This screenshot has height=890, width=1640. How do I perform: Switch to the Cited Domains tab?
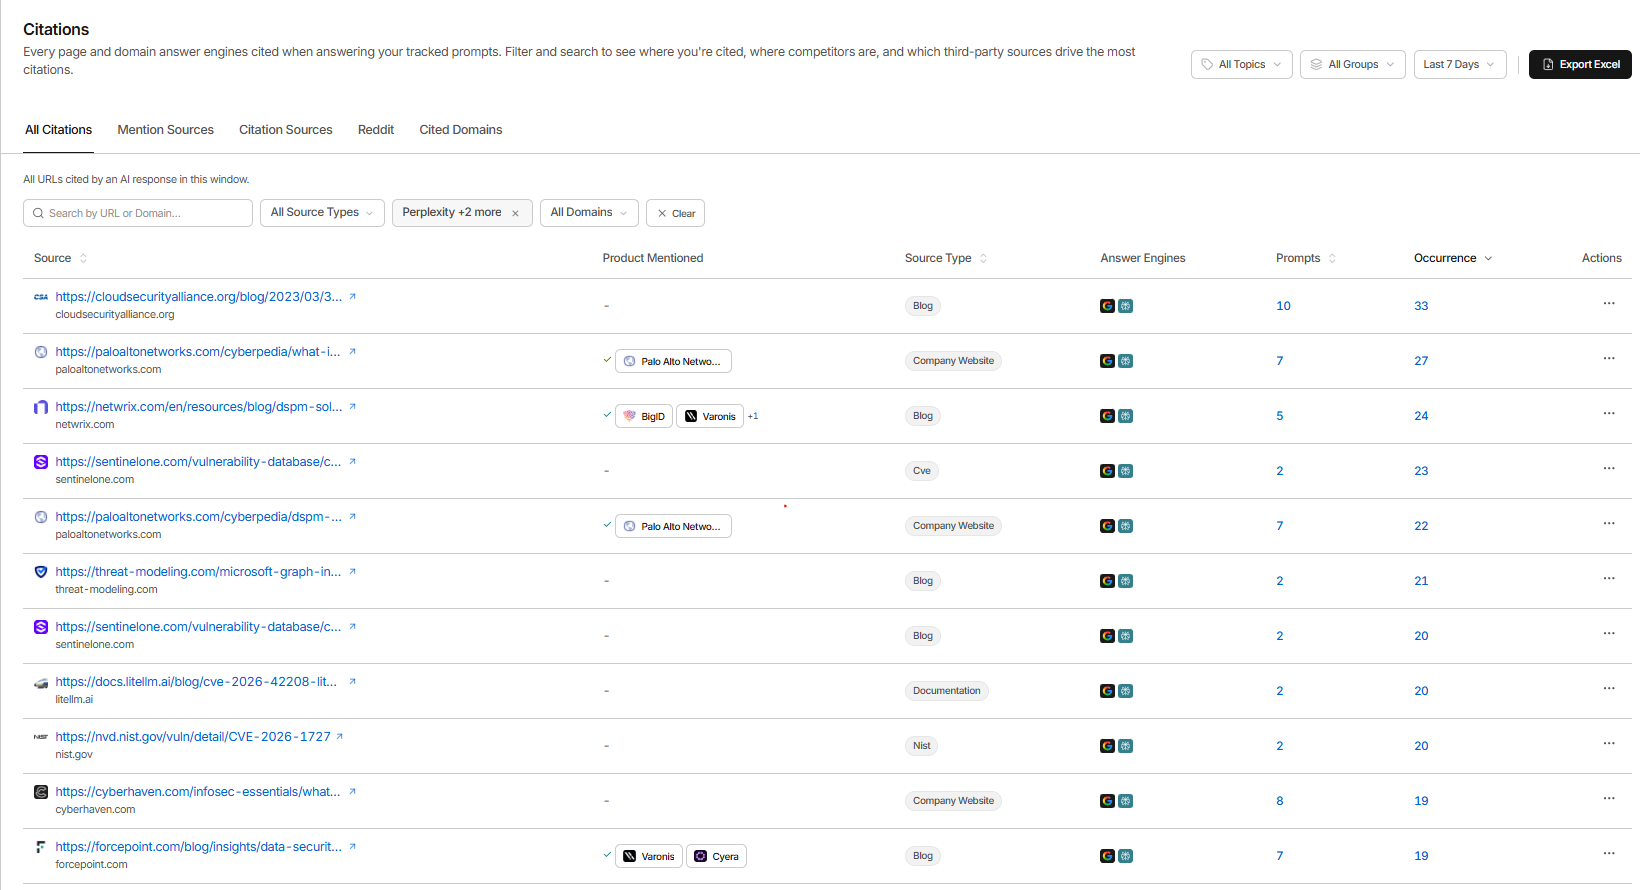pyautogui.click(x=461, y=130)
